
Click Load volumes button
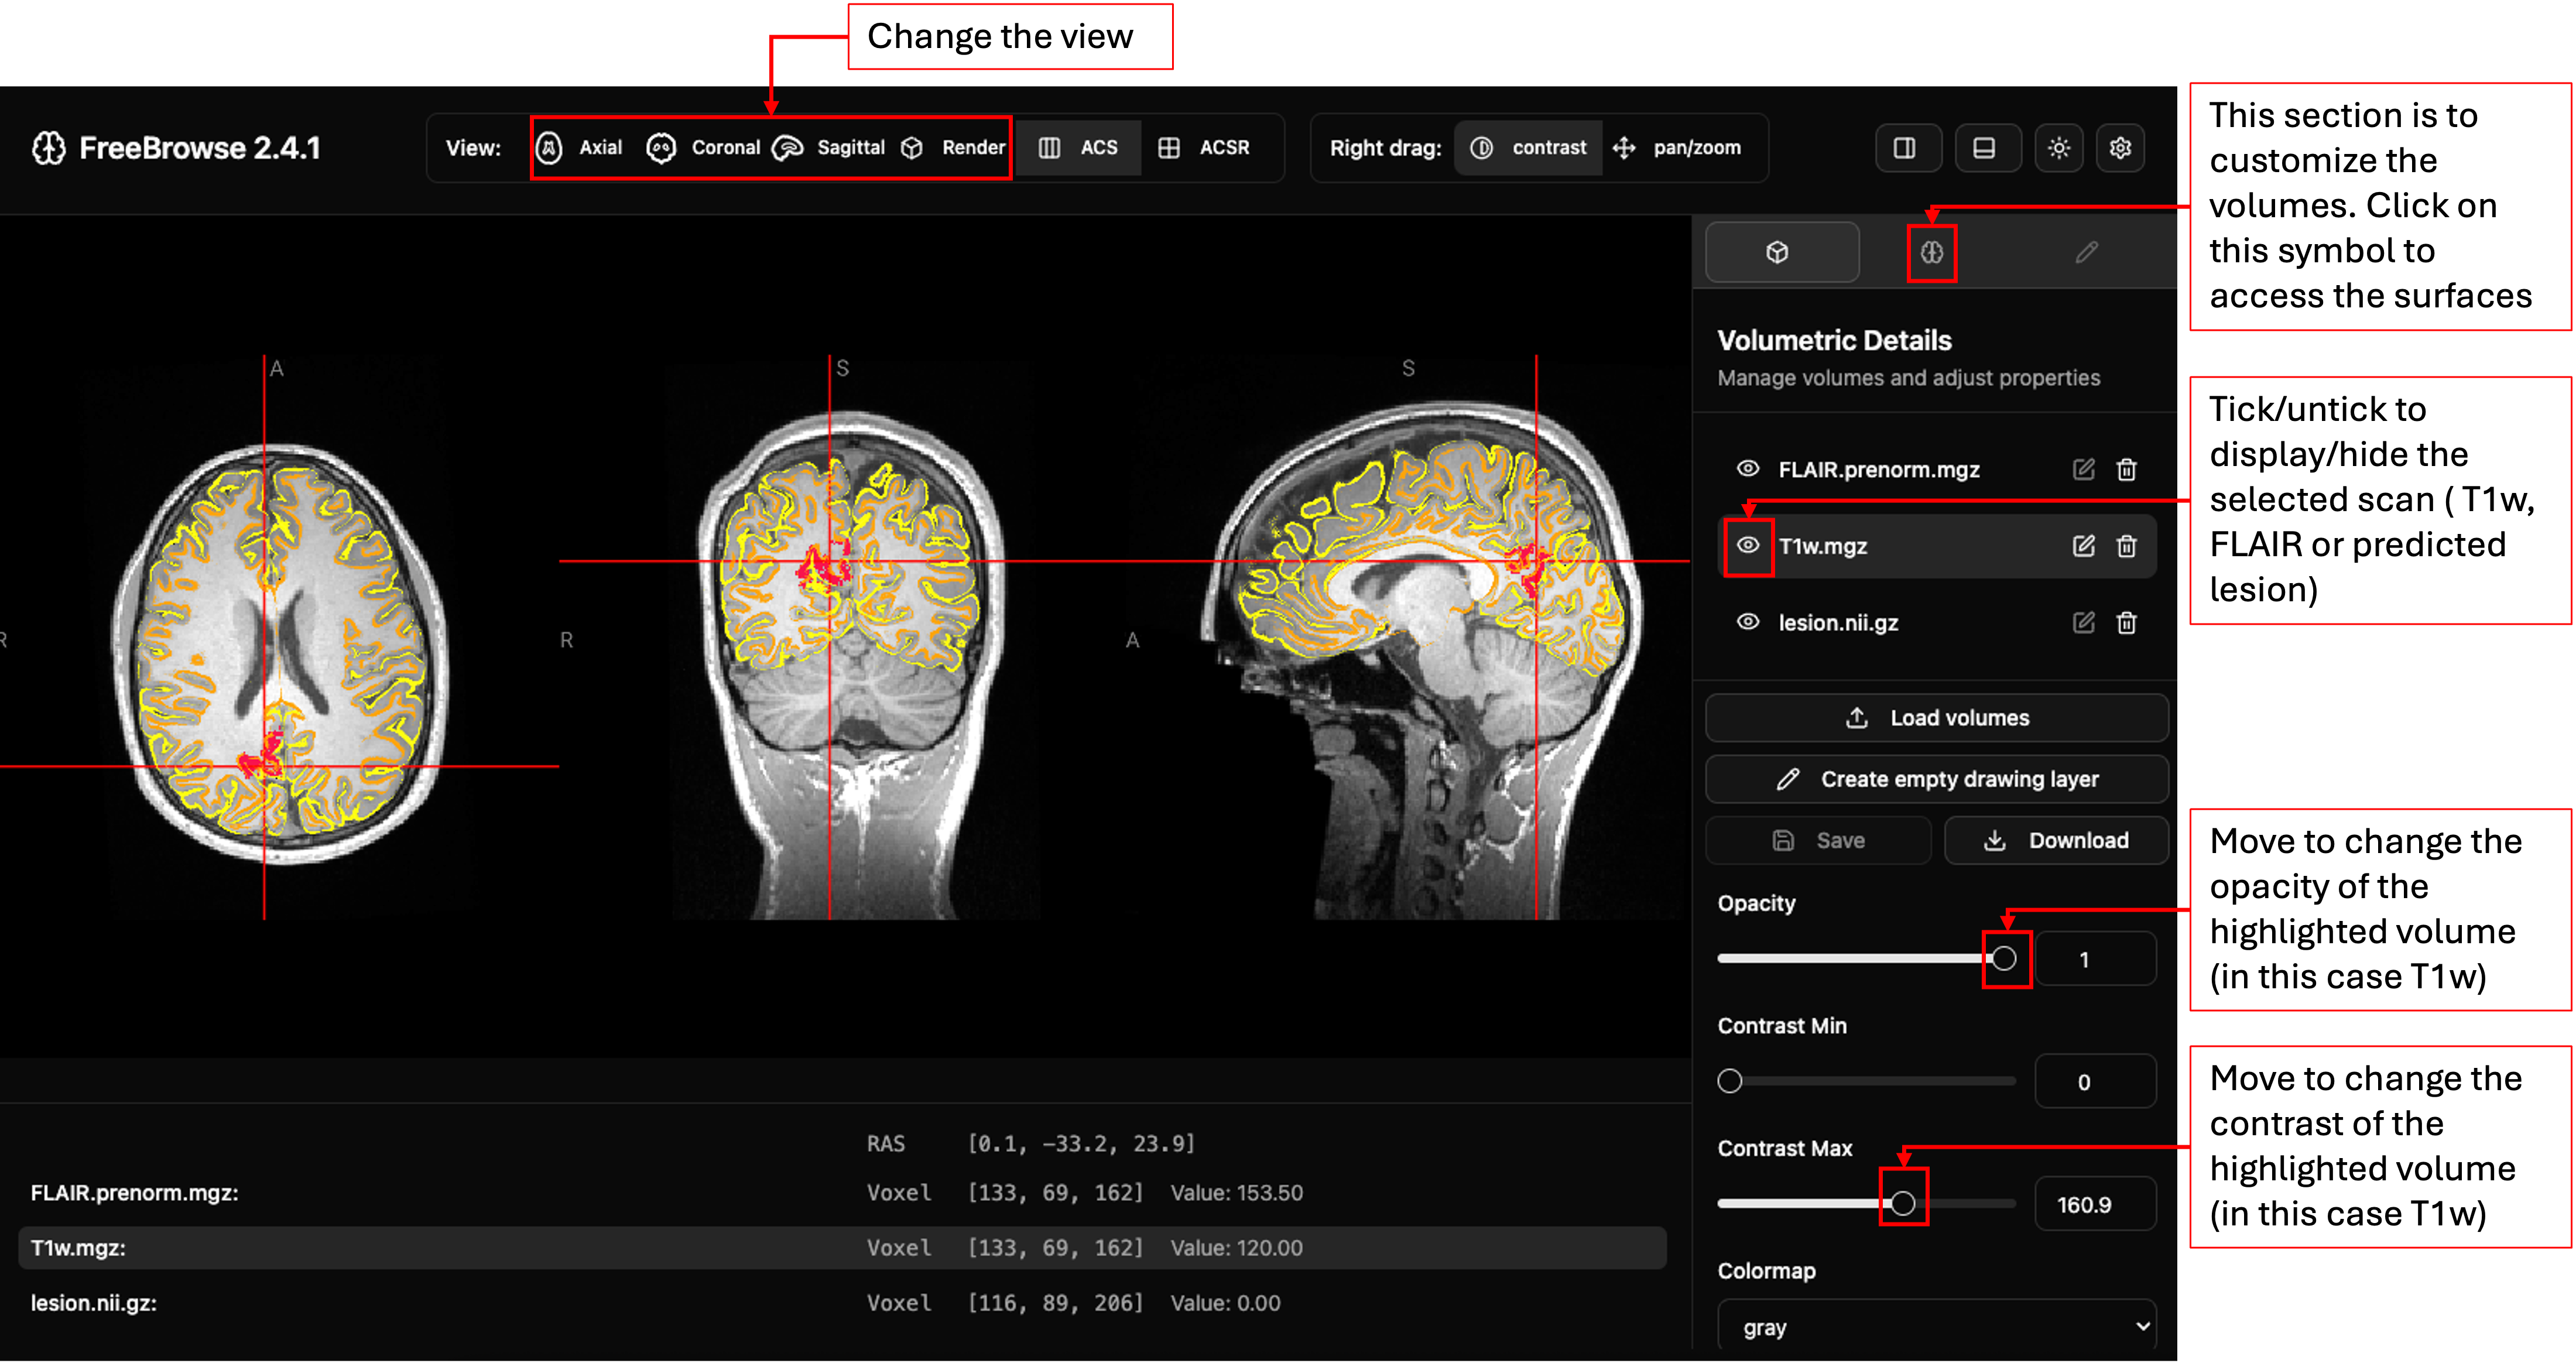tap(1937, 718)
